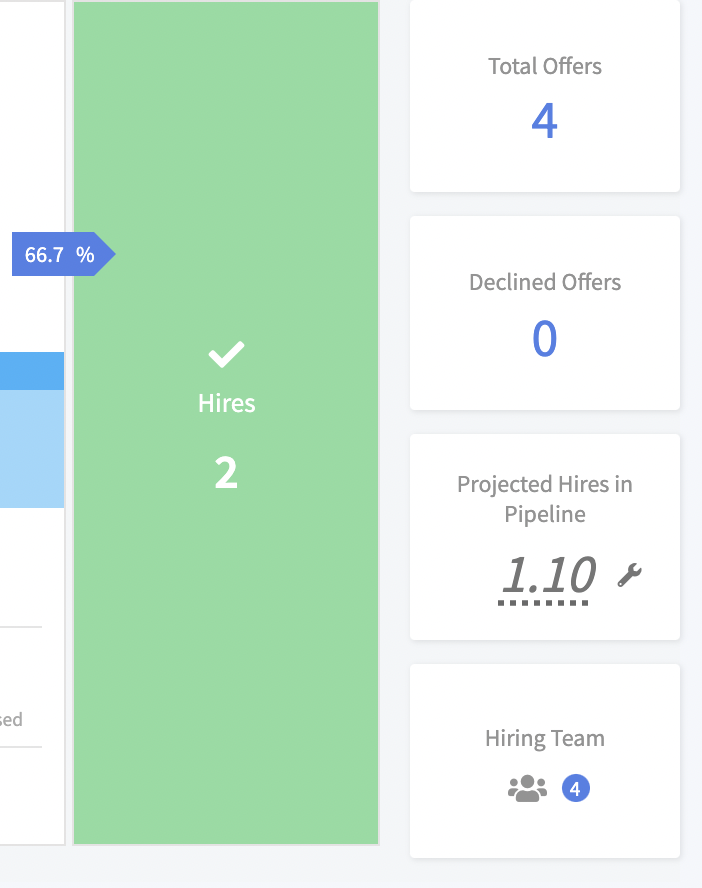702x888 pixels.
Task: Open the Total Offers value 4
Action: click(544, 121)
